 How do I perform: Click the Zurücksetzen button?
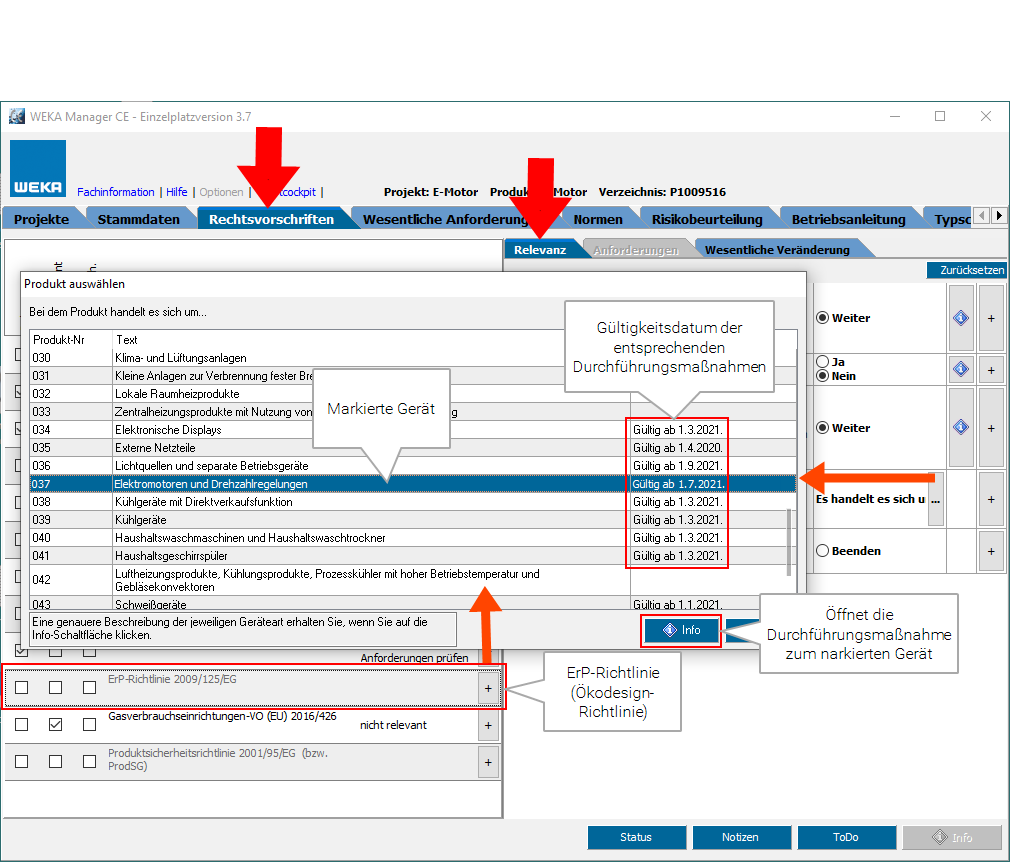(965, 270)
